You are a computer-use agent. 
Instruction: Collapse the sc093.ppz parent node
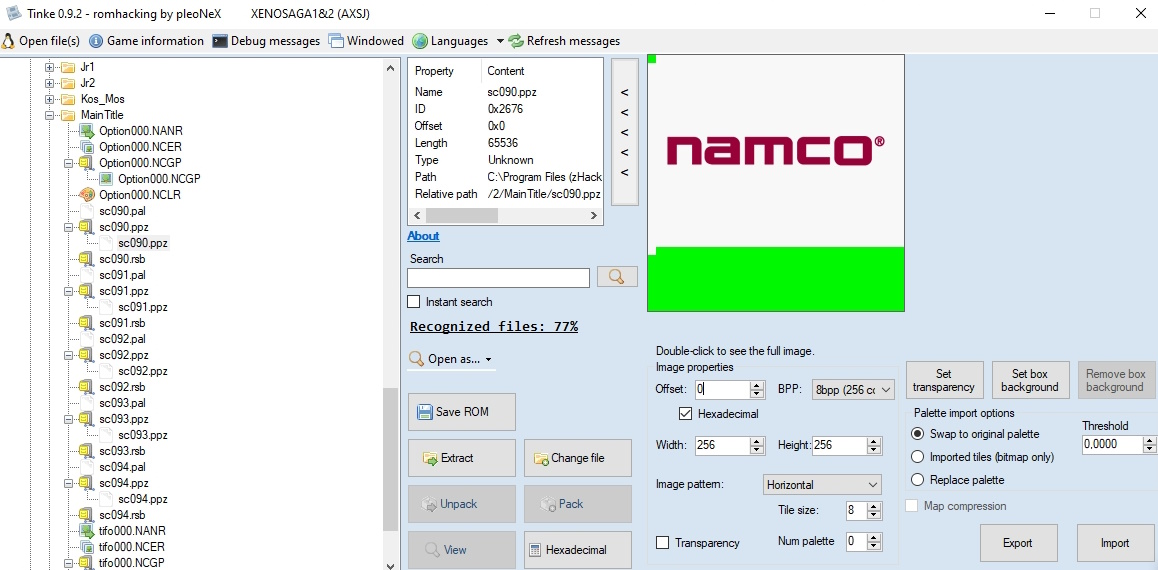(x=69, y=419)
